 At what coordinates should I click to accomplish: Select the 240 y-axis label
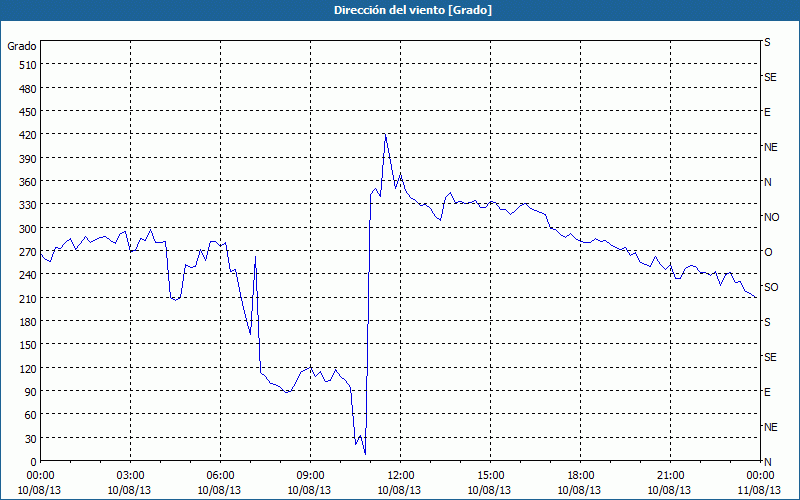pos(28,275)
